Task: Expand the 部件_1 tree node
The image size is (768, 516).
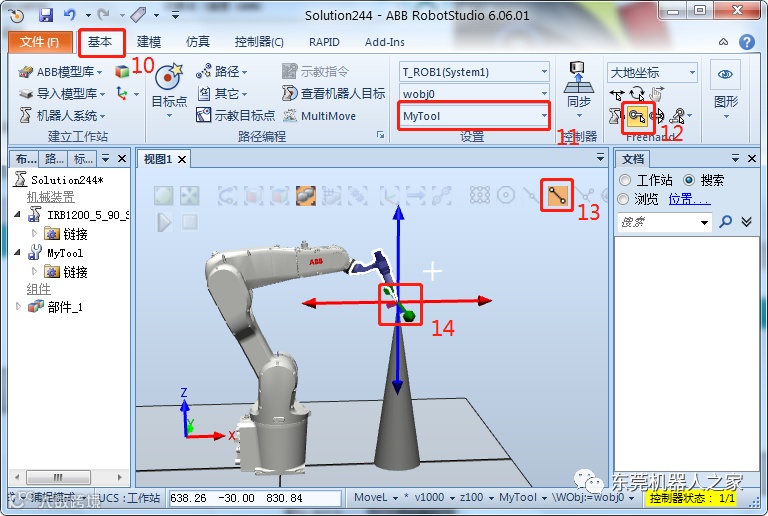Action: 18,306
